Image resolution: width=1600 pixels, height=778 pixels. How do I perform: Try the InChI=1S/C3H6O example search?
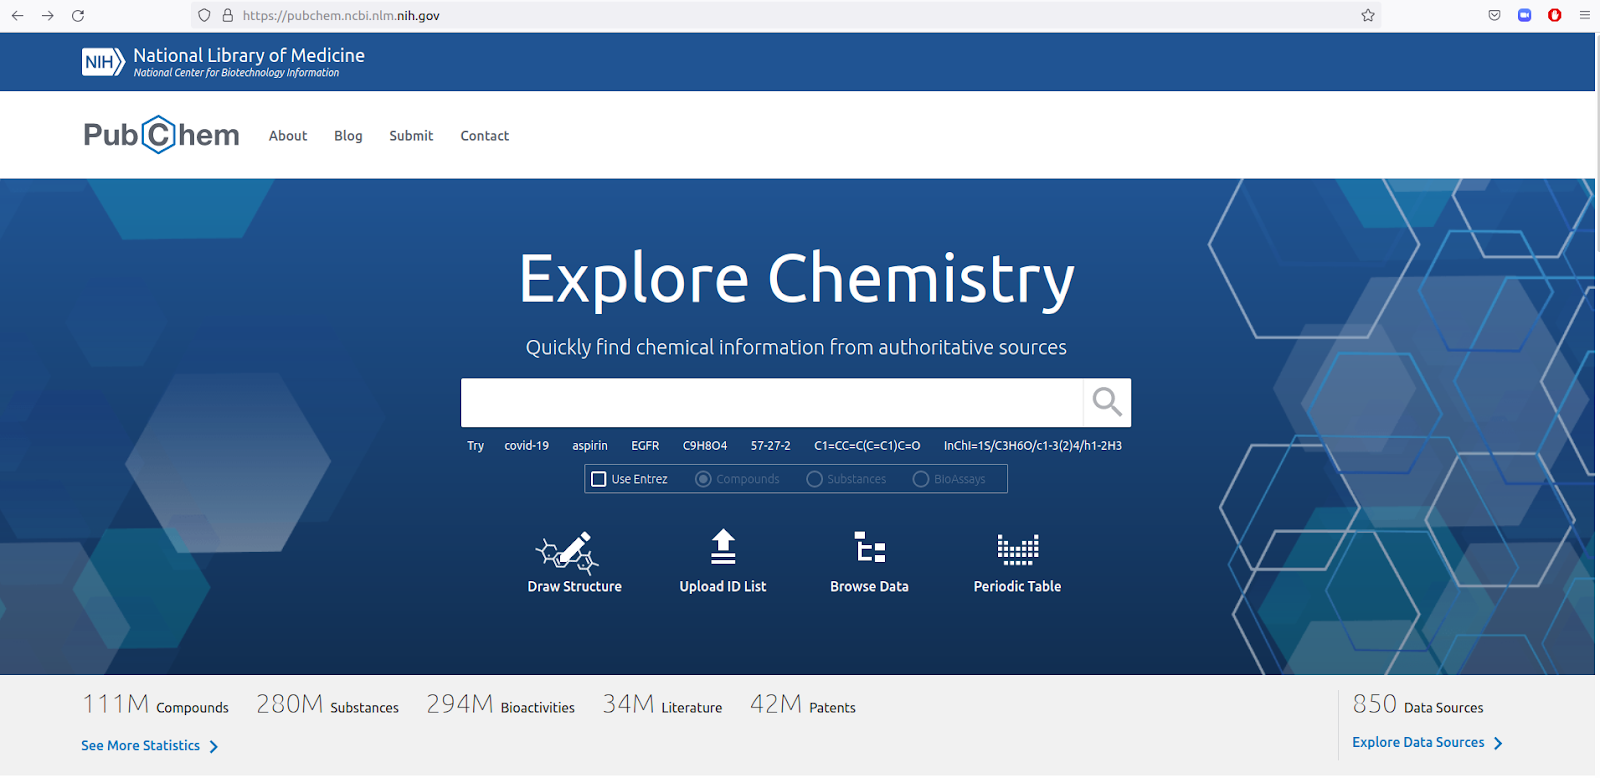click(x=1033, y=446)
